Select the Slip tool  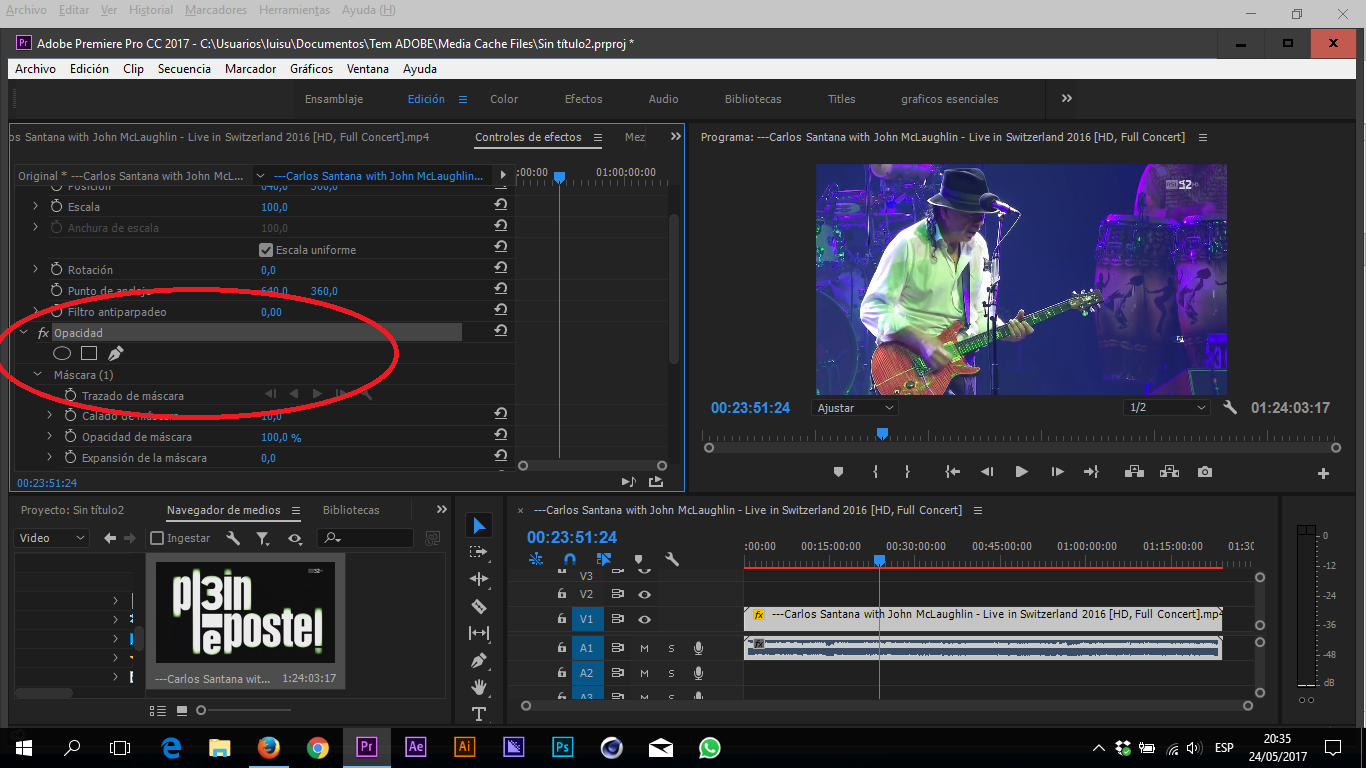pos(479,633)
